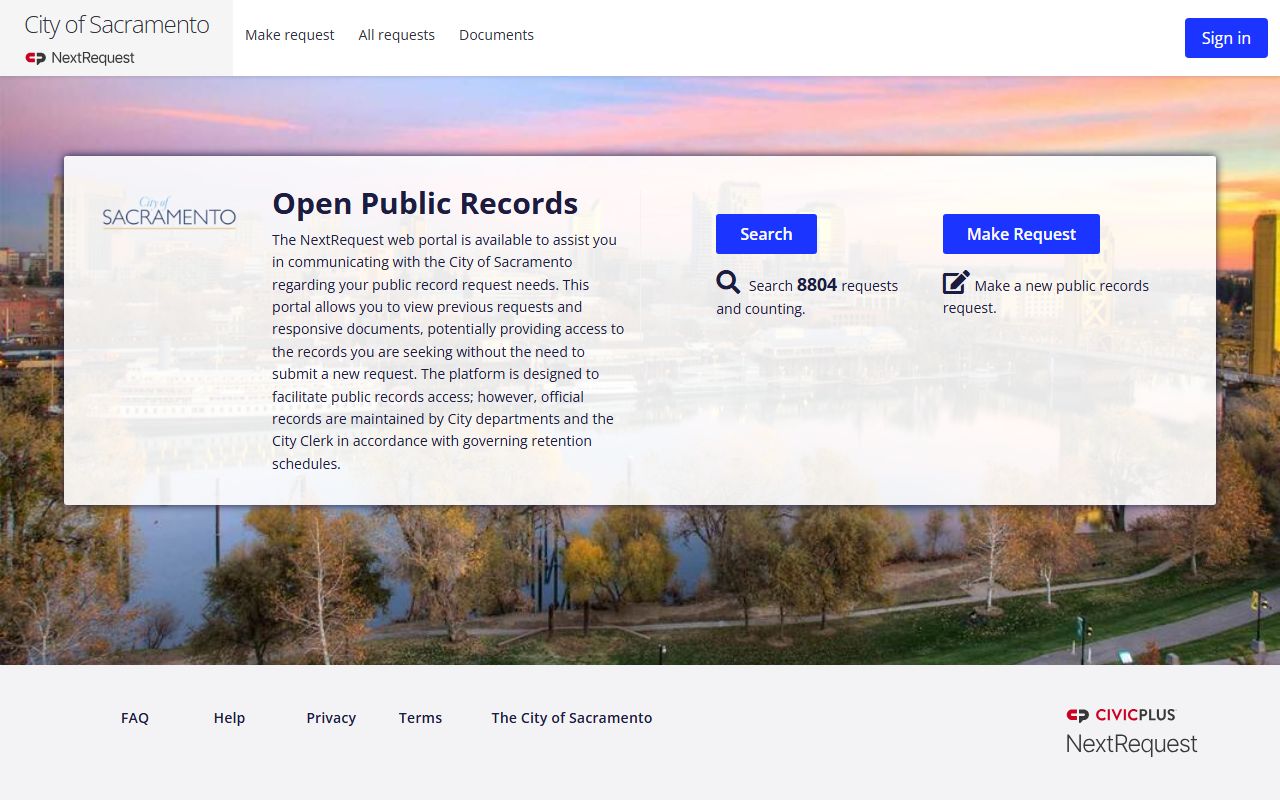Click the NextRequest logo in the header
The image size is (1280, 800).
click(x=80, y=58)
